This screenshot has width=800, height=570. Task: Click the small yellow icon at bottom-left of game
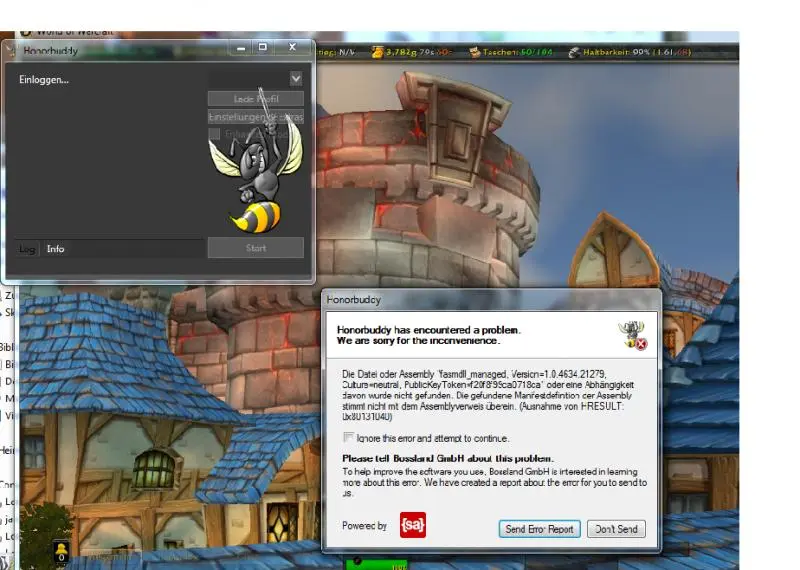tap(61, 551)
